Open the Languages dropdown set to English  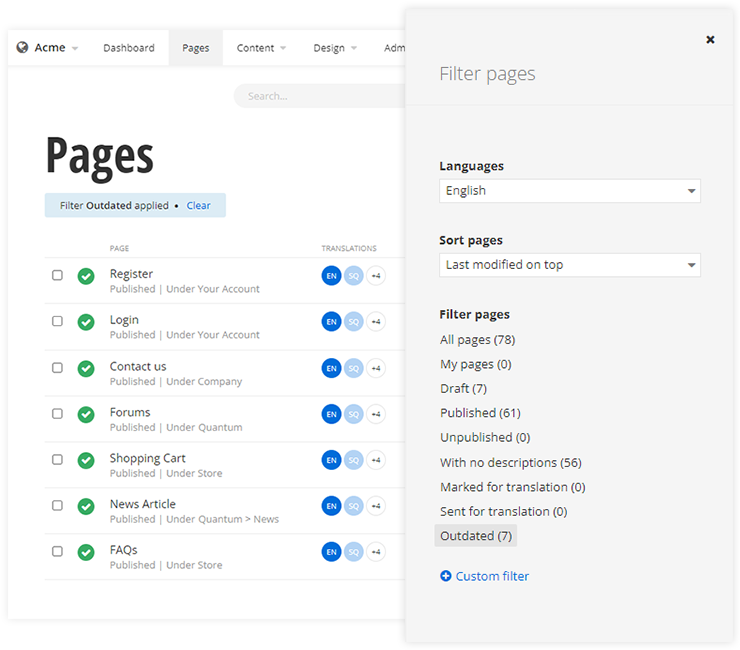point(569,191)
